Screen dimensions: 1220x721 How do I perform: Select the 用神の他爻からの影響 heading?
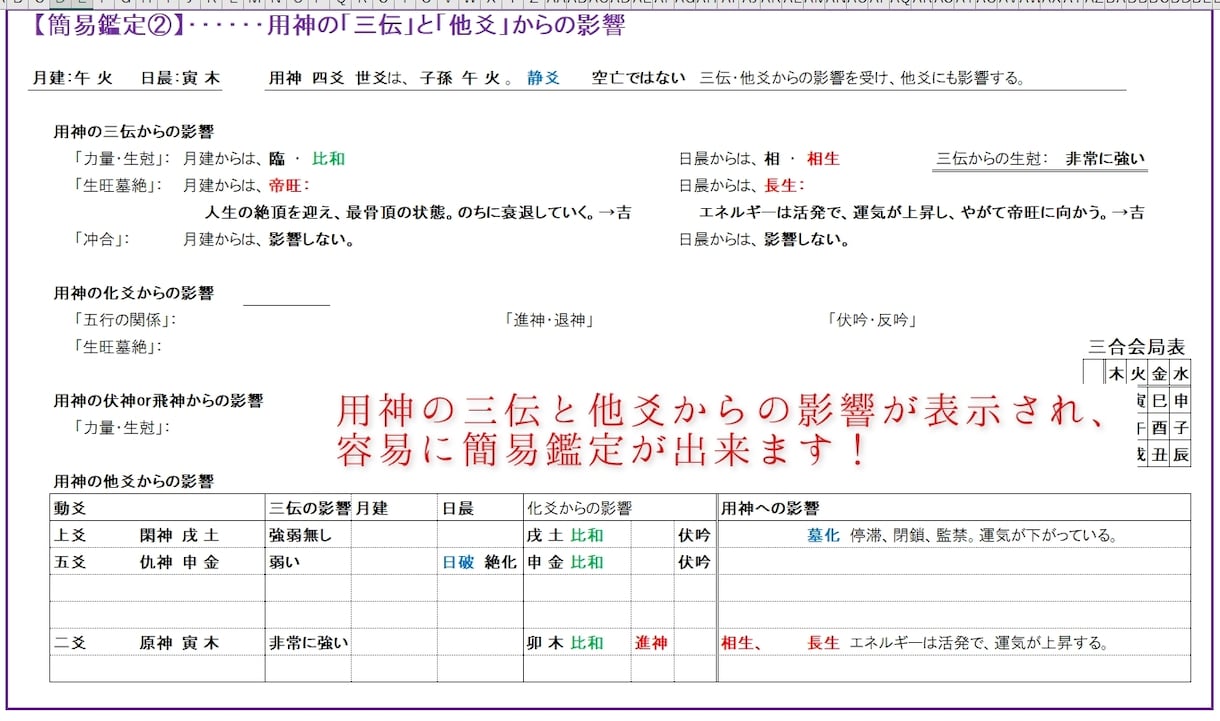point(133,482)
